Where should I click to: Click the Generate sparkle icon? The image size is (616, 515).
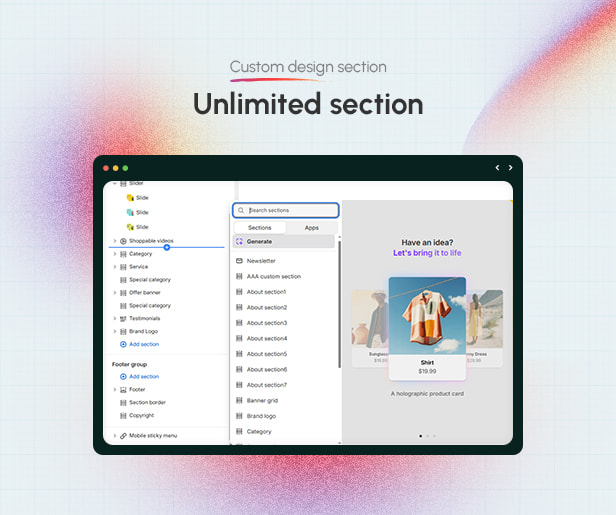239,241
